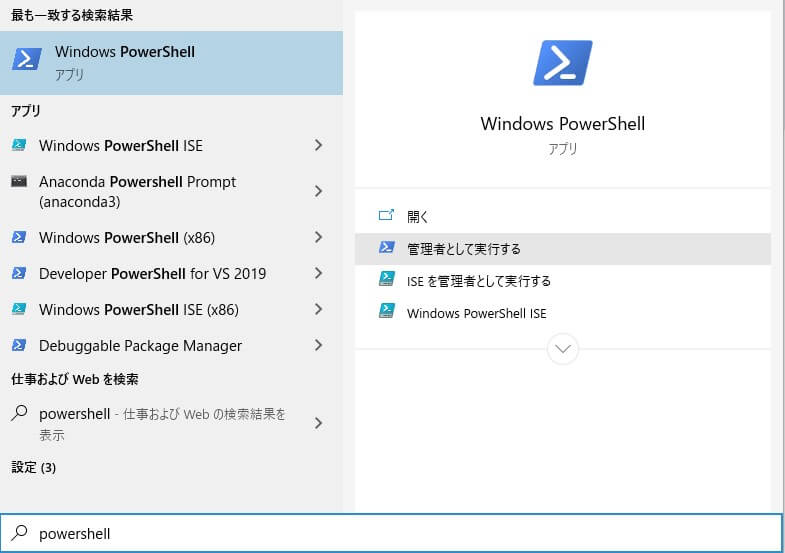Click the web search magnifier icon beside powershell
This screenshot has width=785, height=553.
[19, 413]
